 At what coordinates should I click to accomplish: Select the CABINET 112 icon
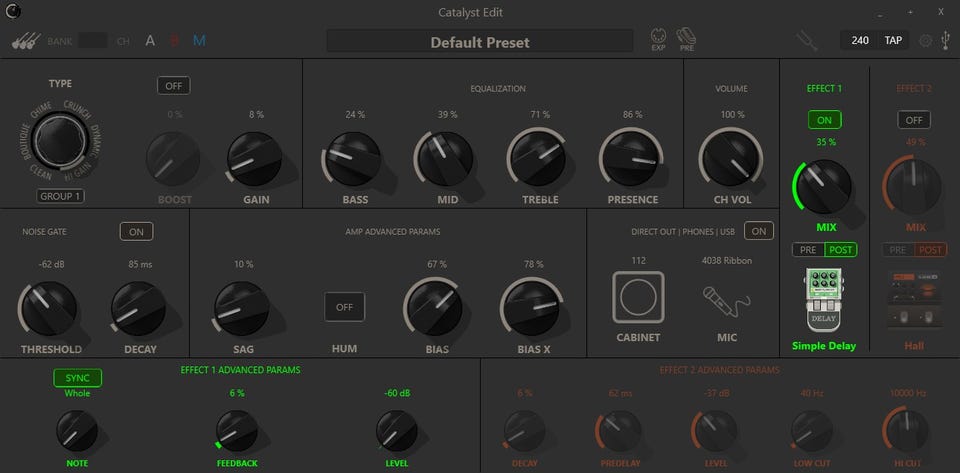point(638,297)
